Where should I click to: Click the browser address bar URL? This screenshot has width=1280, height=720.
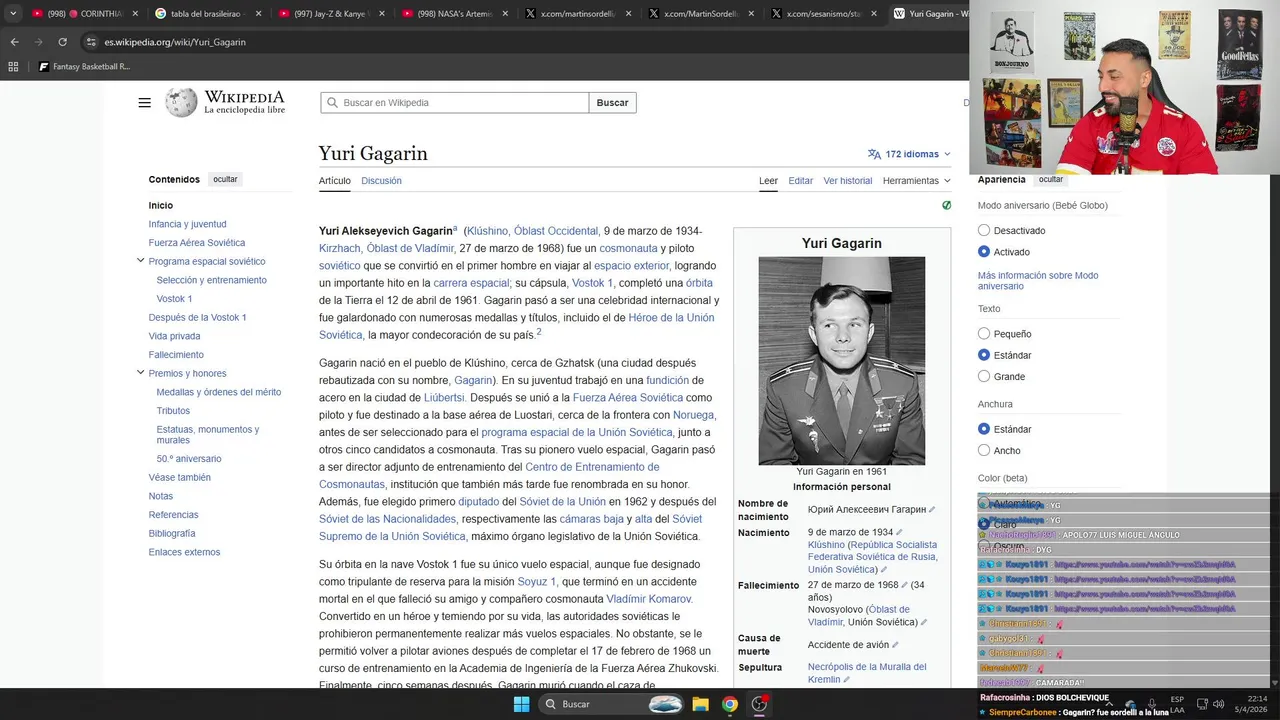point(175,42)
